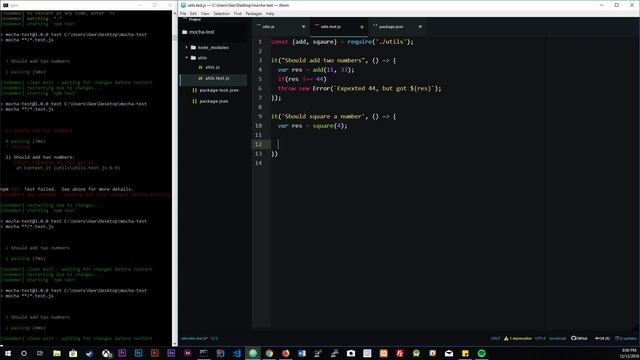Switch to the package.json editor tab
Image resolution: width=640 pixels, height=360 pixels.
pos(397,27)
